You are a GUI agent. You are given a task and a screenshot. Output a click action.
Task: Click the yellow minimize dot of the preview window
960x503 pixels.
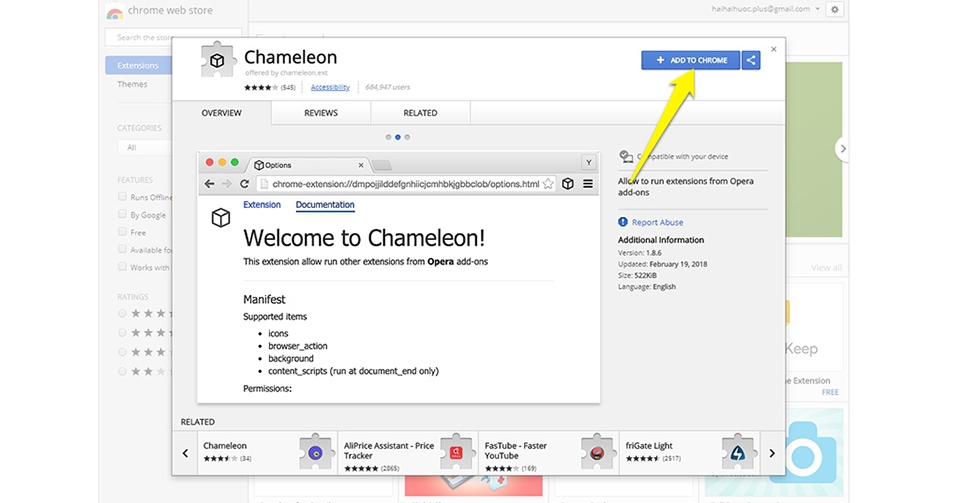click(222, 162)
